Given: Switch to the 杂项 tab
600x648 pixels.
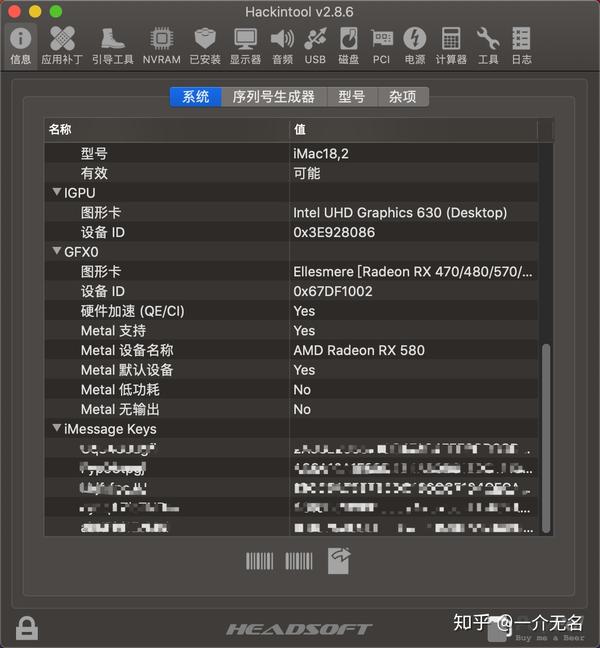Looking at the screenshot, I should point(402,97).
